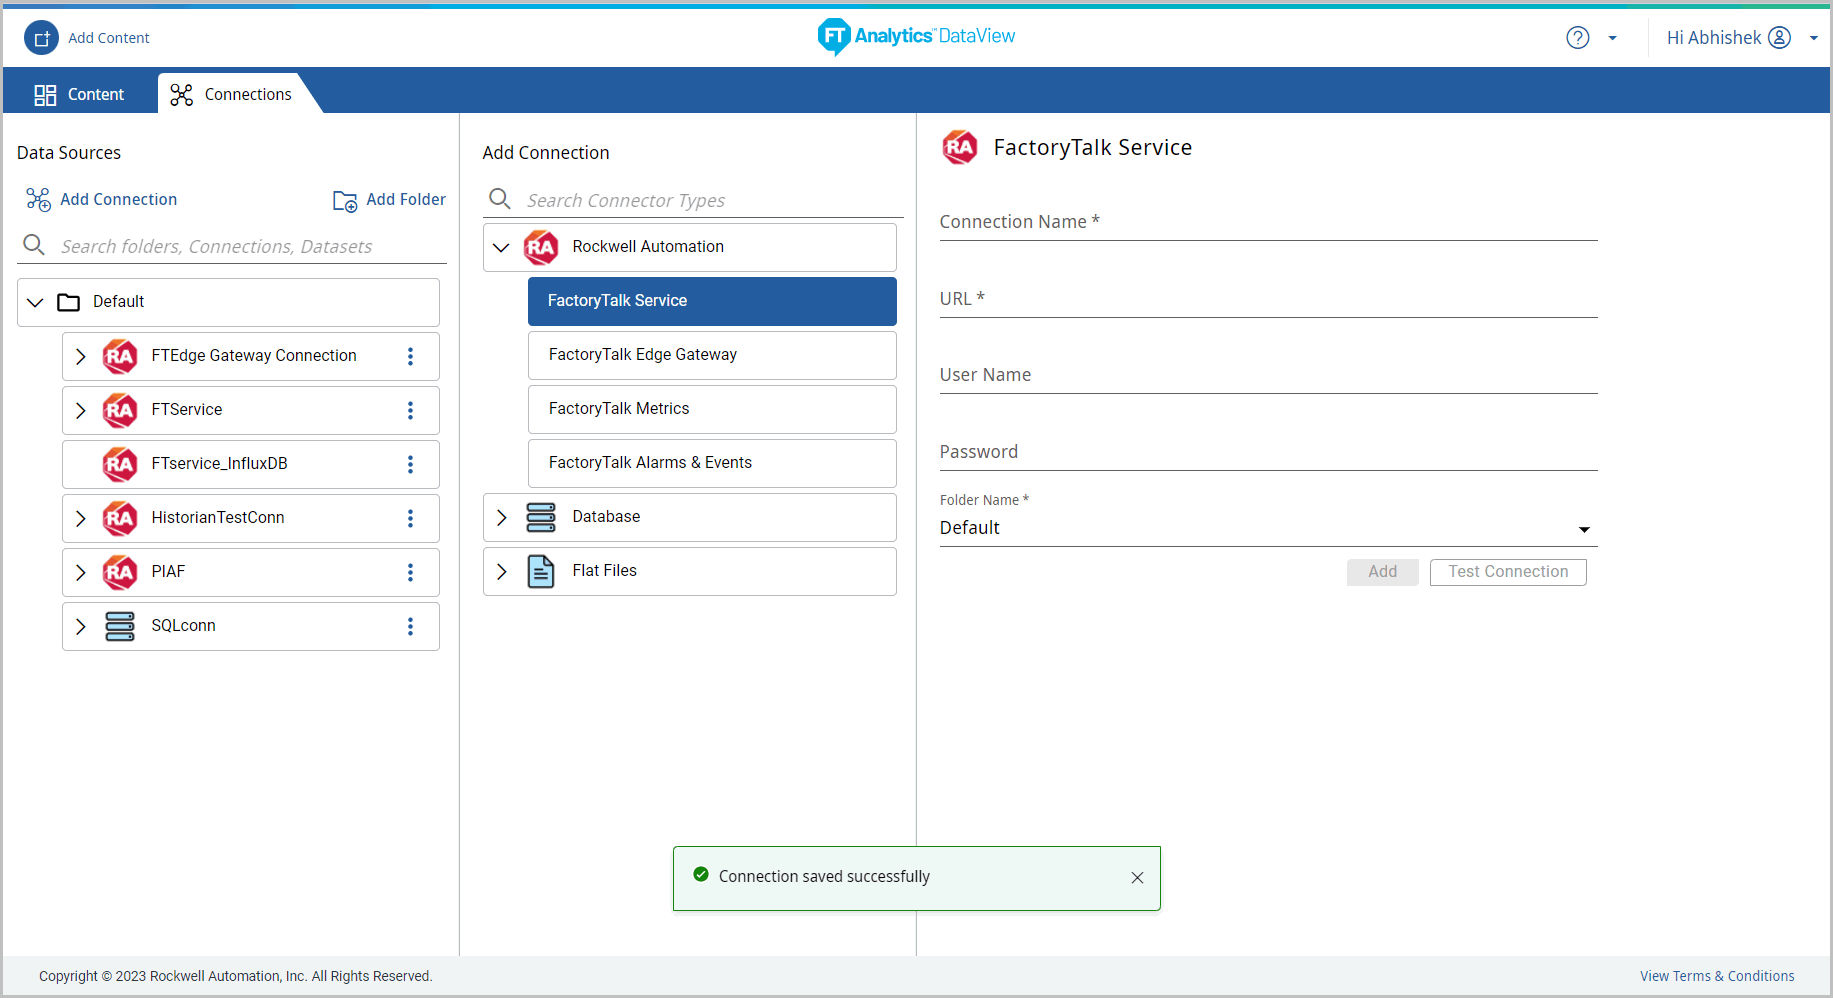Click the SQLconn database icon
This screenshot has width=1833, height=998.
120,626
